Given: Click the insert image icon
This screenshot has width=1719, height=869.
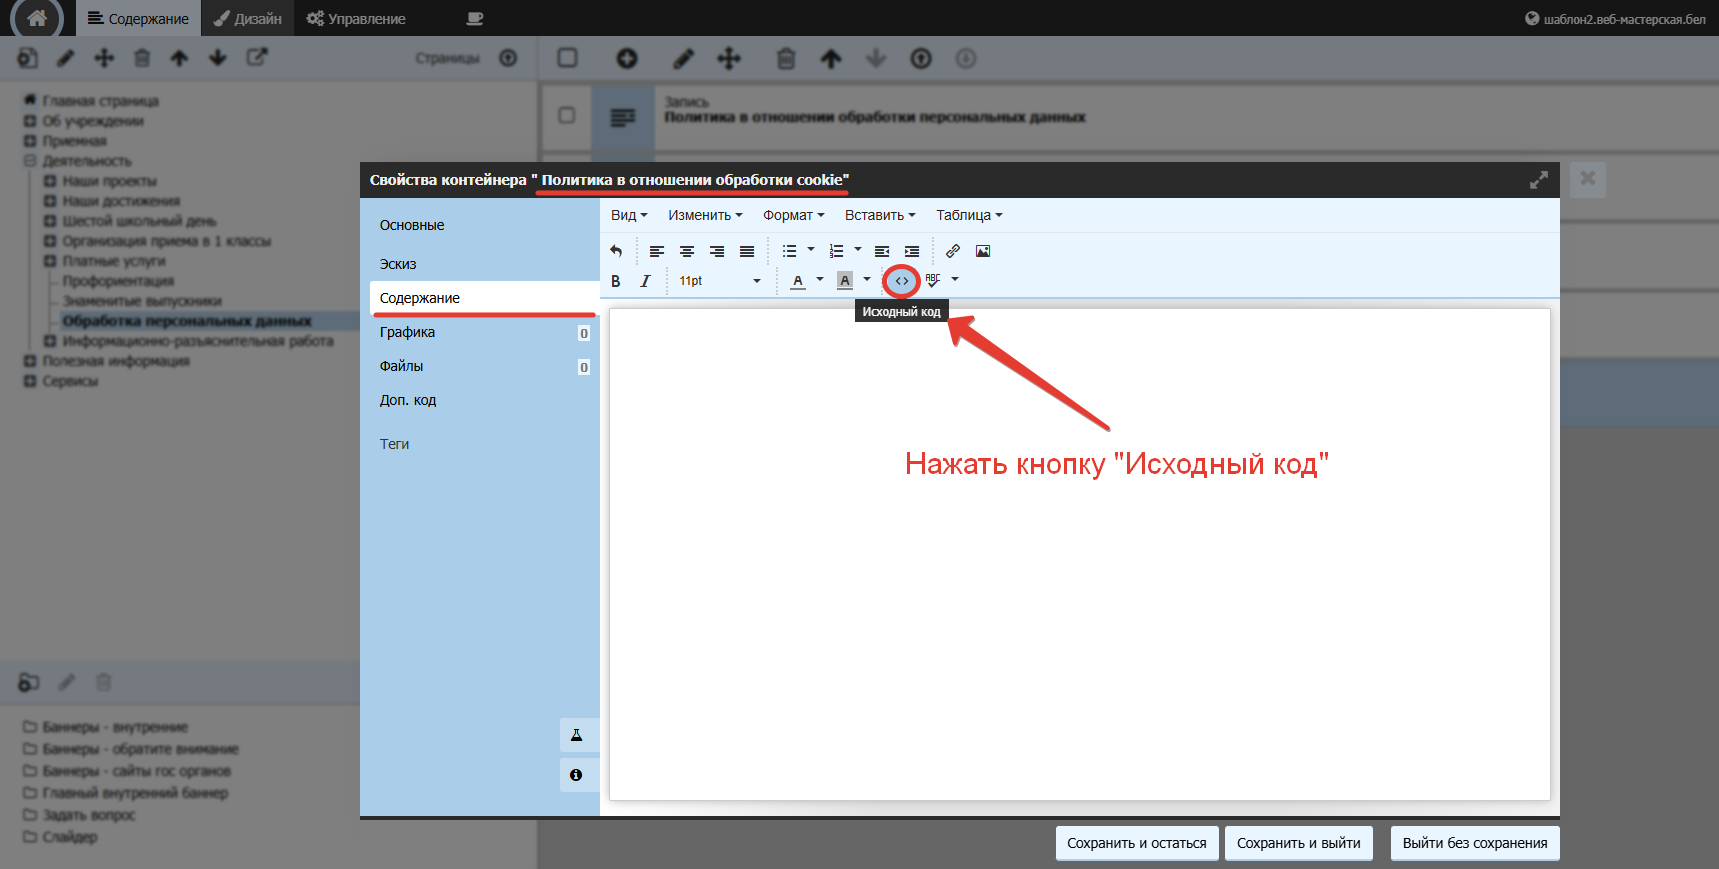Looking at the screenshot, I should tap(983, 251).
